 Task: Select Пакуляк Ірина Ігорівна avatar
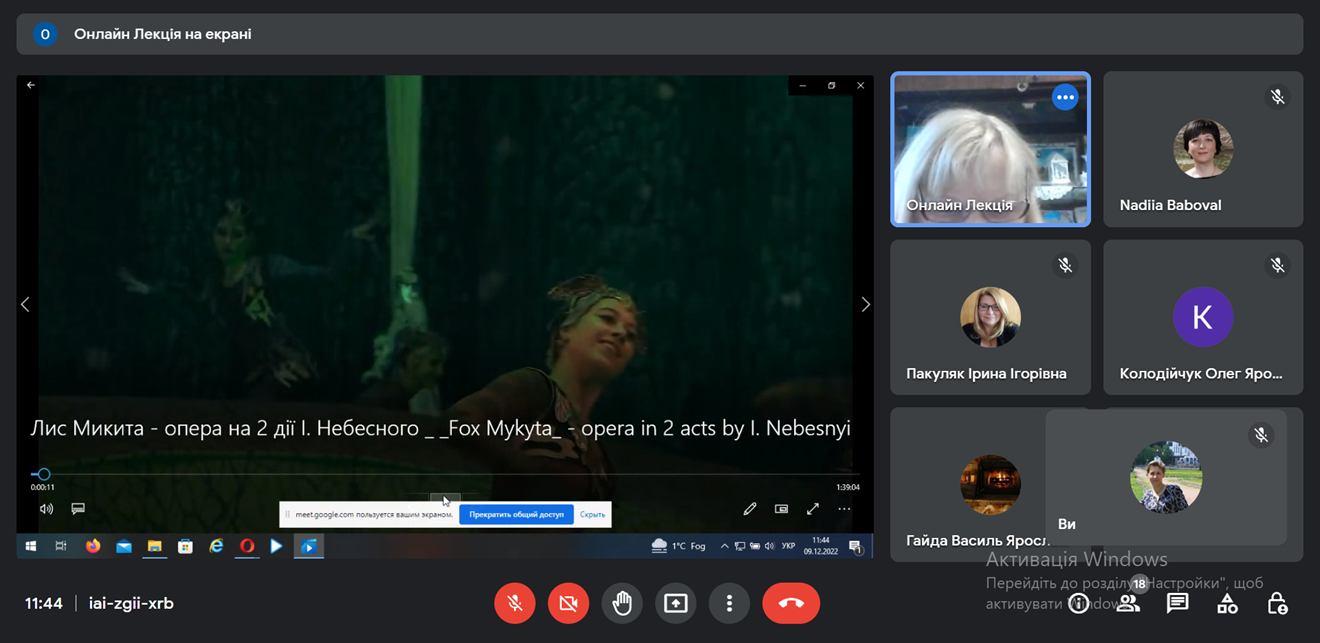[990, 317]
